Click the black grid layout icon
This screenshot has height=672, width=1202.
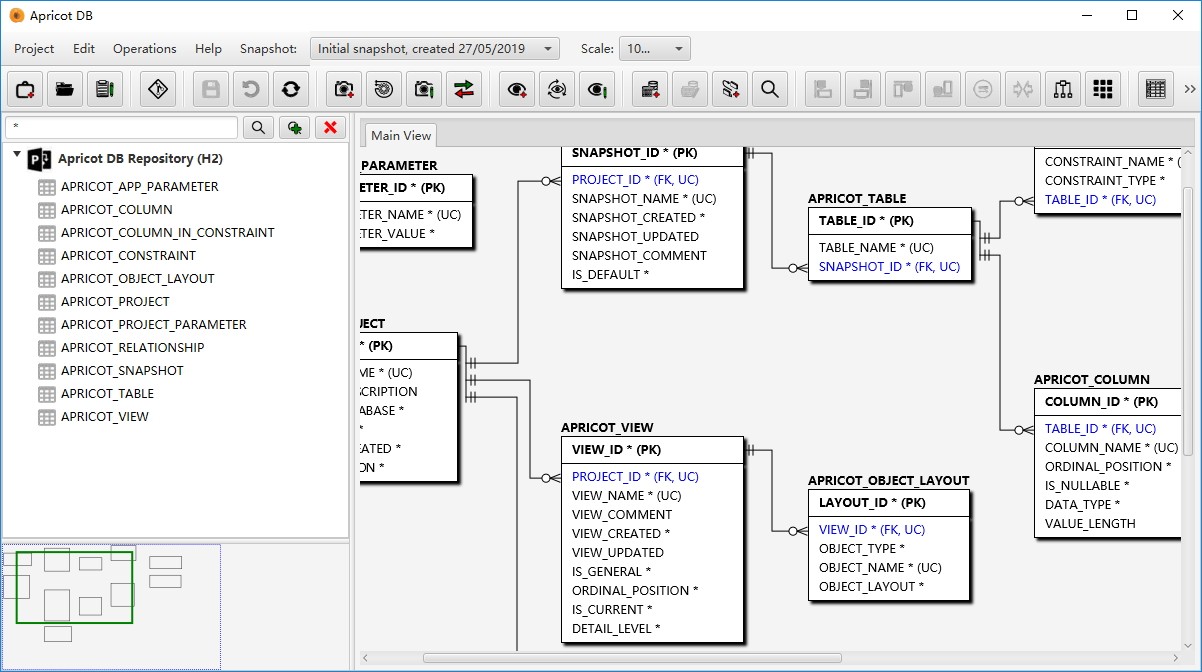point(1103,89)
